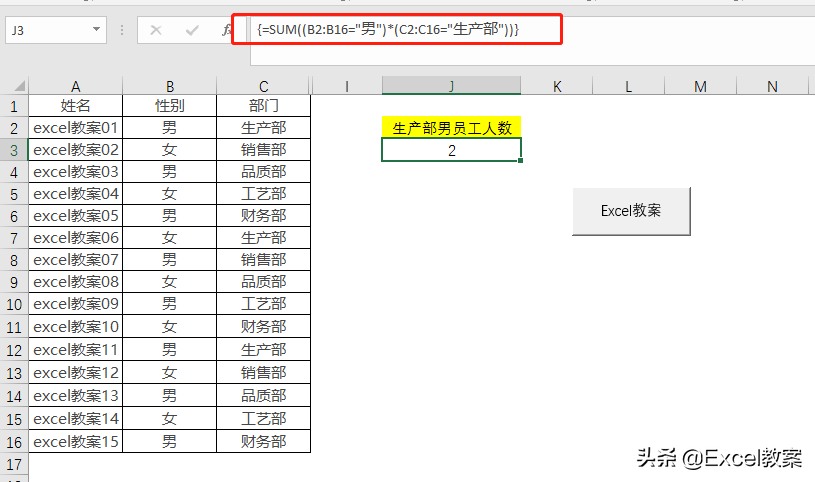815x482 pixels.
Task: Click cell excel教案08
Action: [75, 281]
